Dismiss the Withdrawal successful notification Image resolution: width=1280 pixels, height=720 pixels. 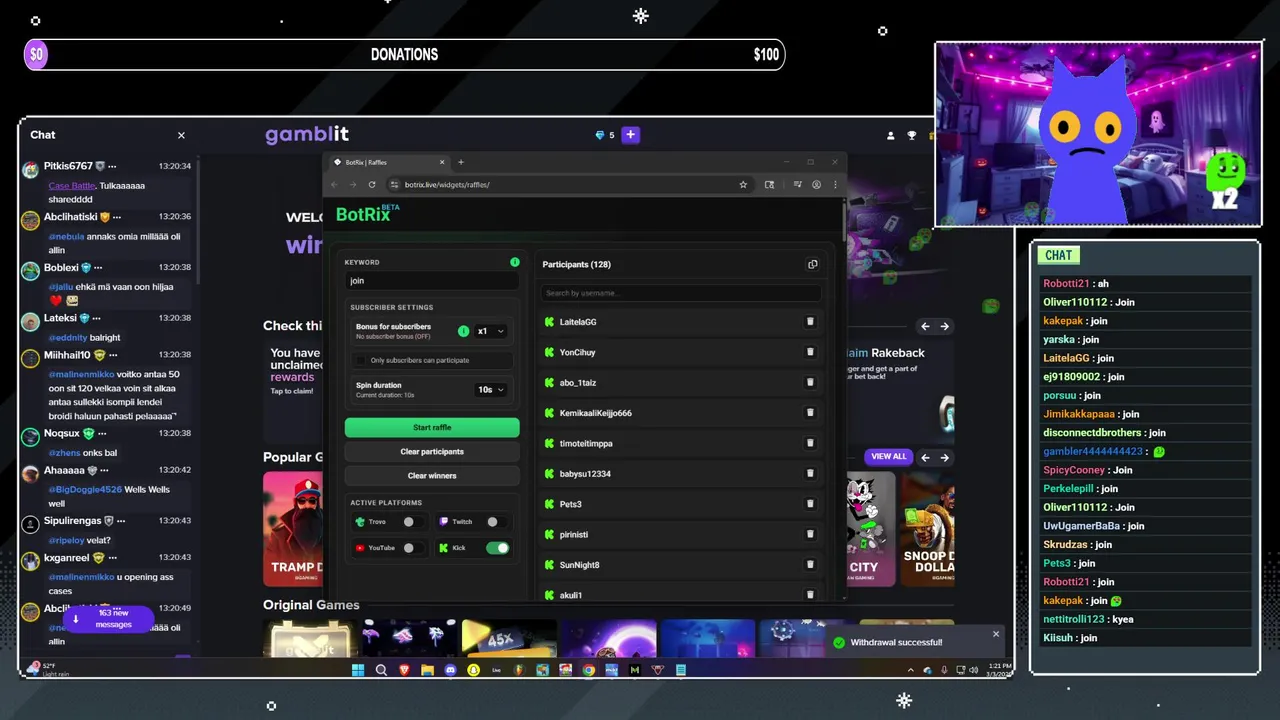(x=995, y=634)
